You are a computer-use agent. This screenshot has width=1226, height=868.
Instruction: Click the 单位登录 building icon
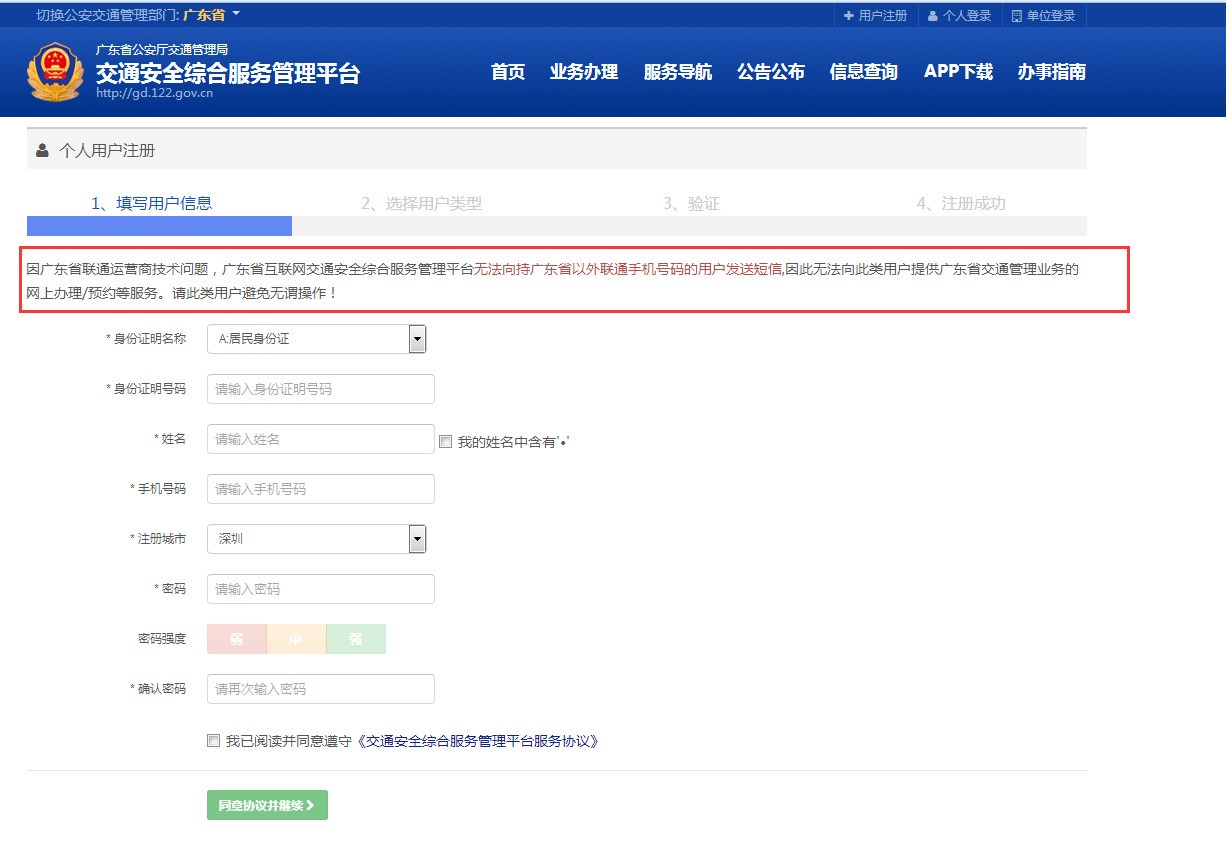click(x=1017, y=16)
